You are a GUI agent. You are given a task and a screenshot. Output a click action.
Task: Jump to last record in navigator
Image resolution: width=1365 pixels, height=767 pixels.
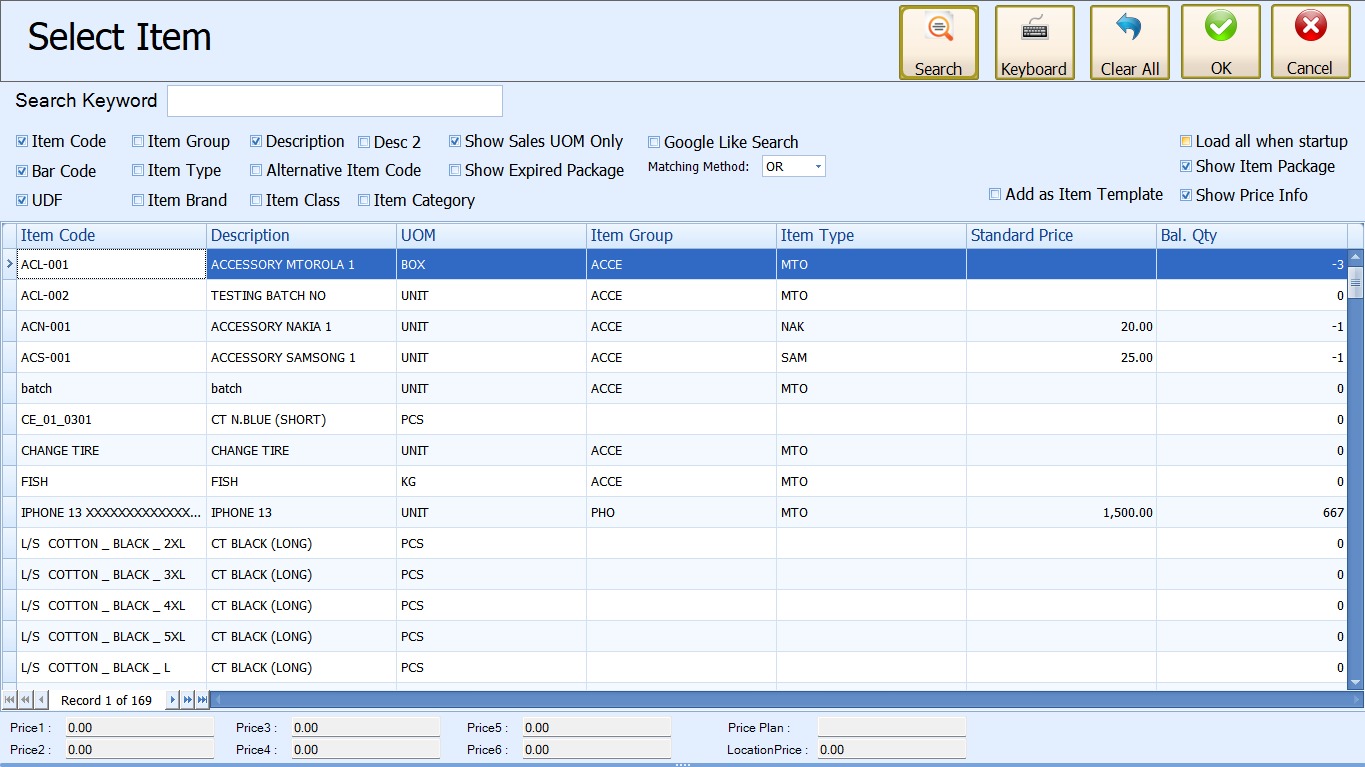click(203, 700)
